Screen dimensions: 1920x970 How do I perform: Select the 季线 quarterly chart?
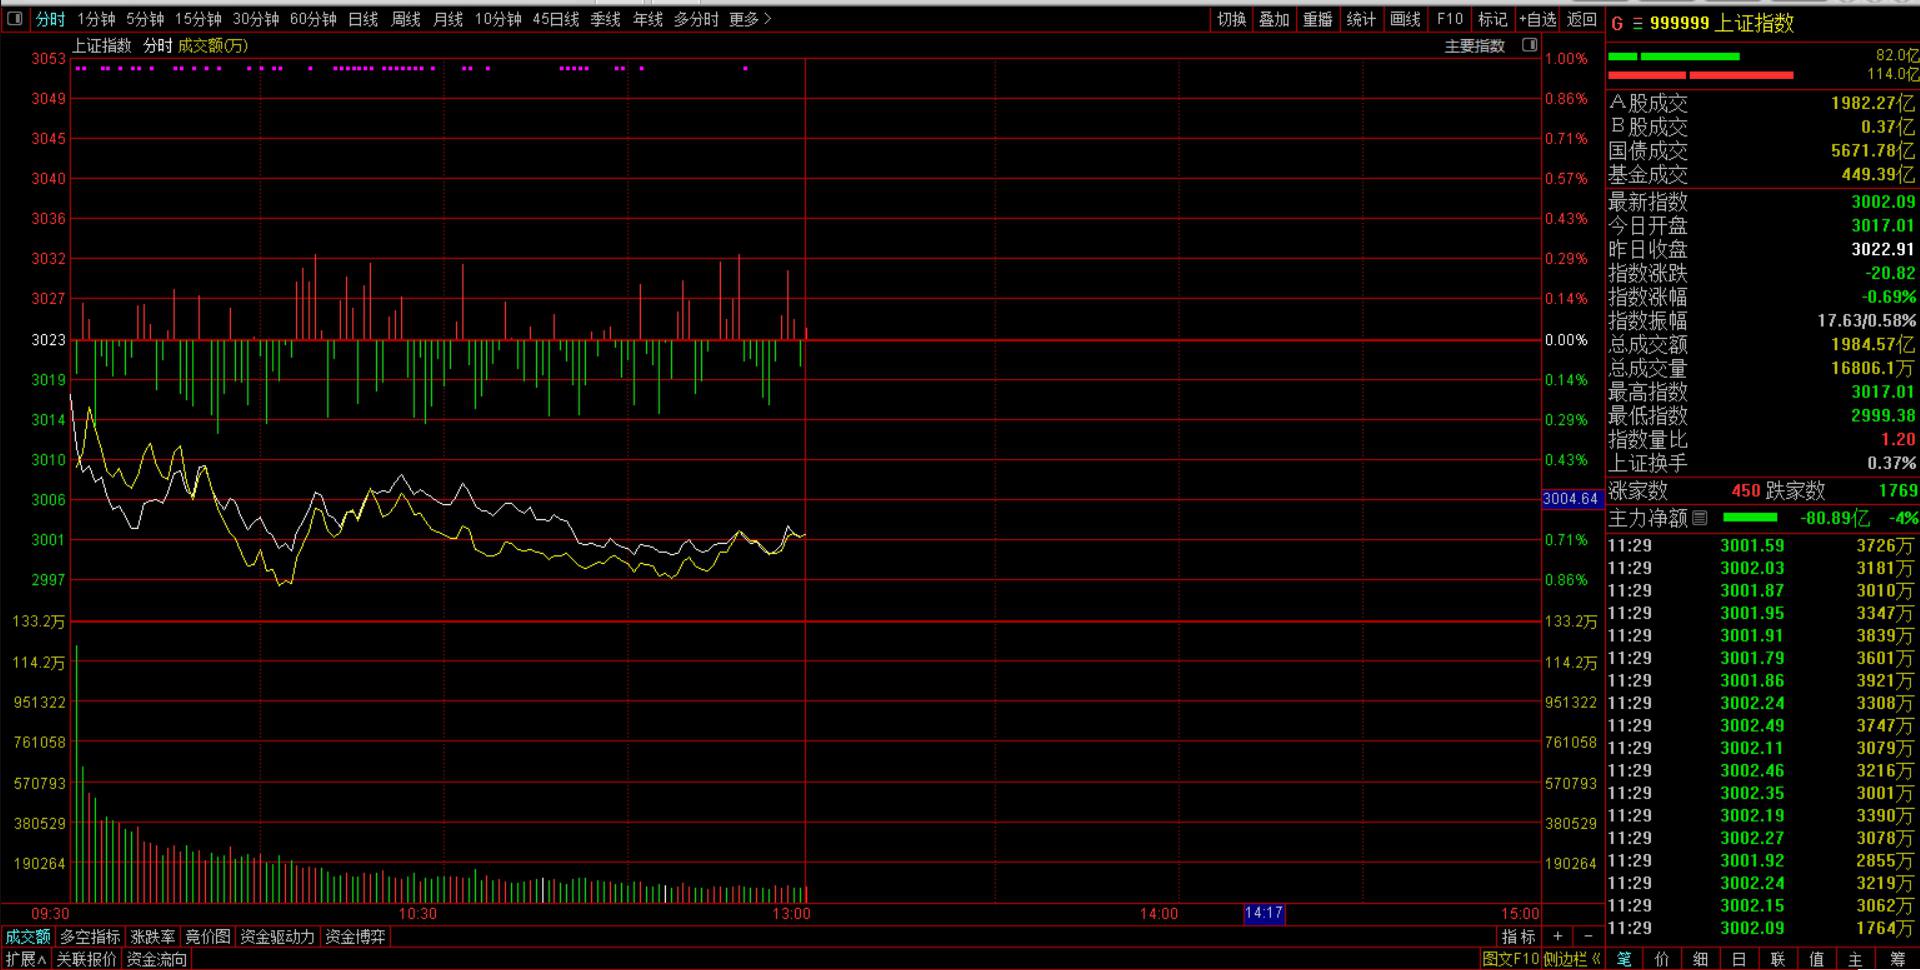[605, 19]
